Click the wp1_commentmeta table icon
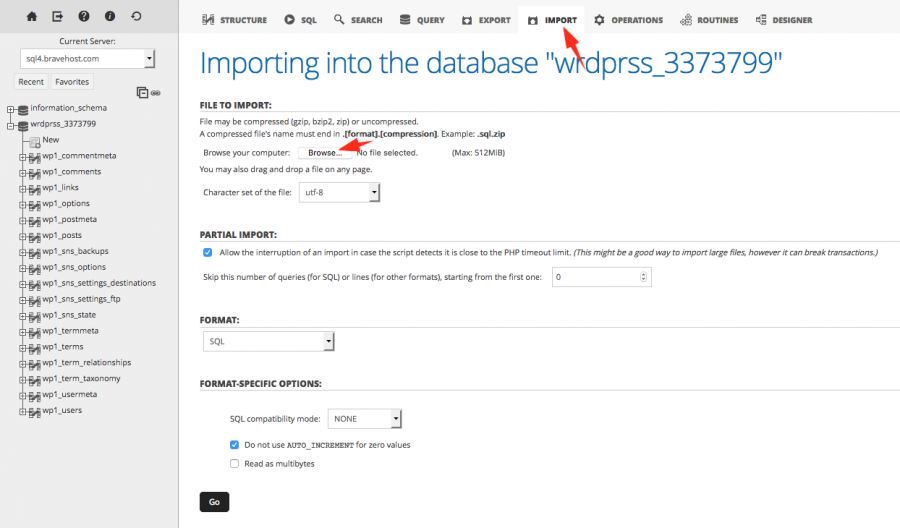This screenshot has width=900, height=528. (x=34, y=157)
